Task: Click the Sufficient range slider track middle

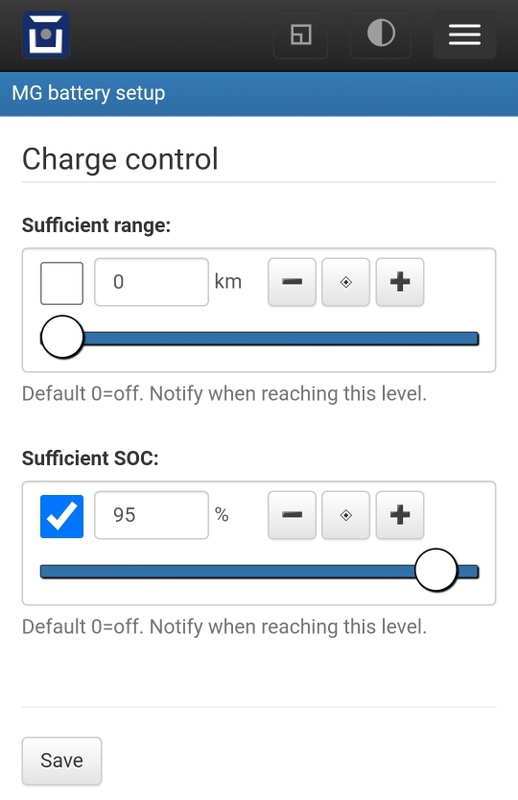Action: coord(259,339)
